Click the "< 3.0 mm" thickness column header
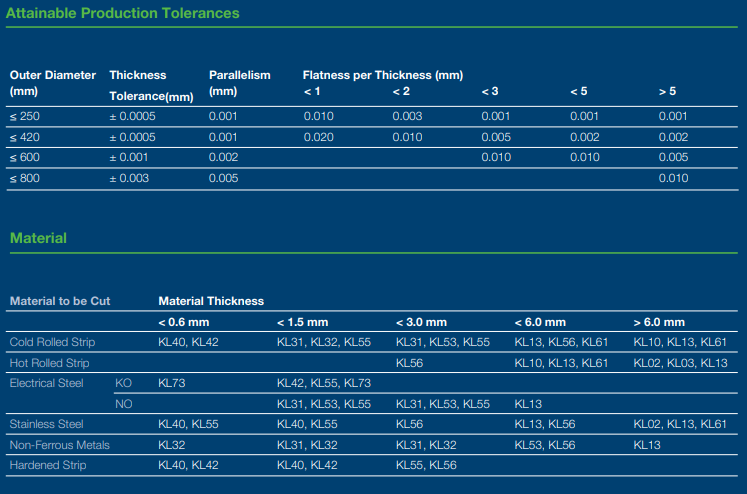Image resolution: width=747 pixels, height=494 pixels. pyautogui.click(x=422, y=322)
